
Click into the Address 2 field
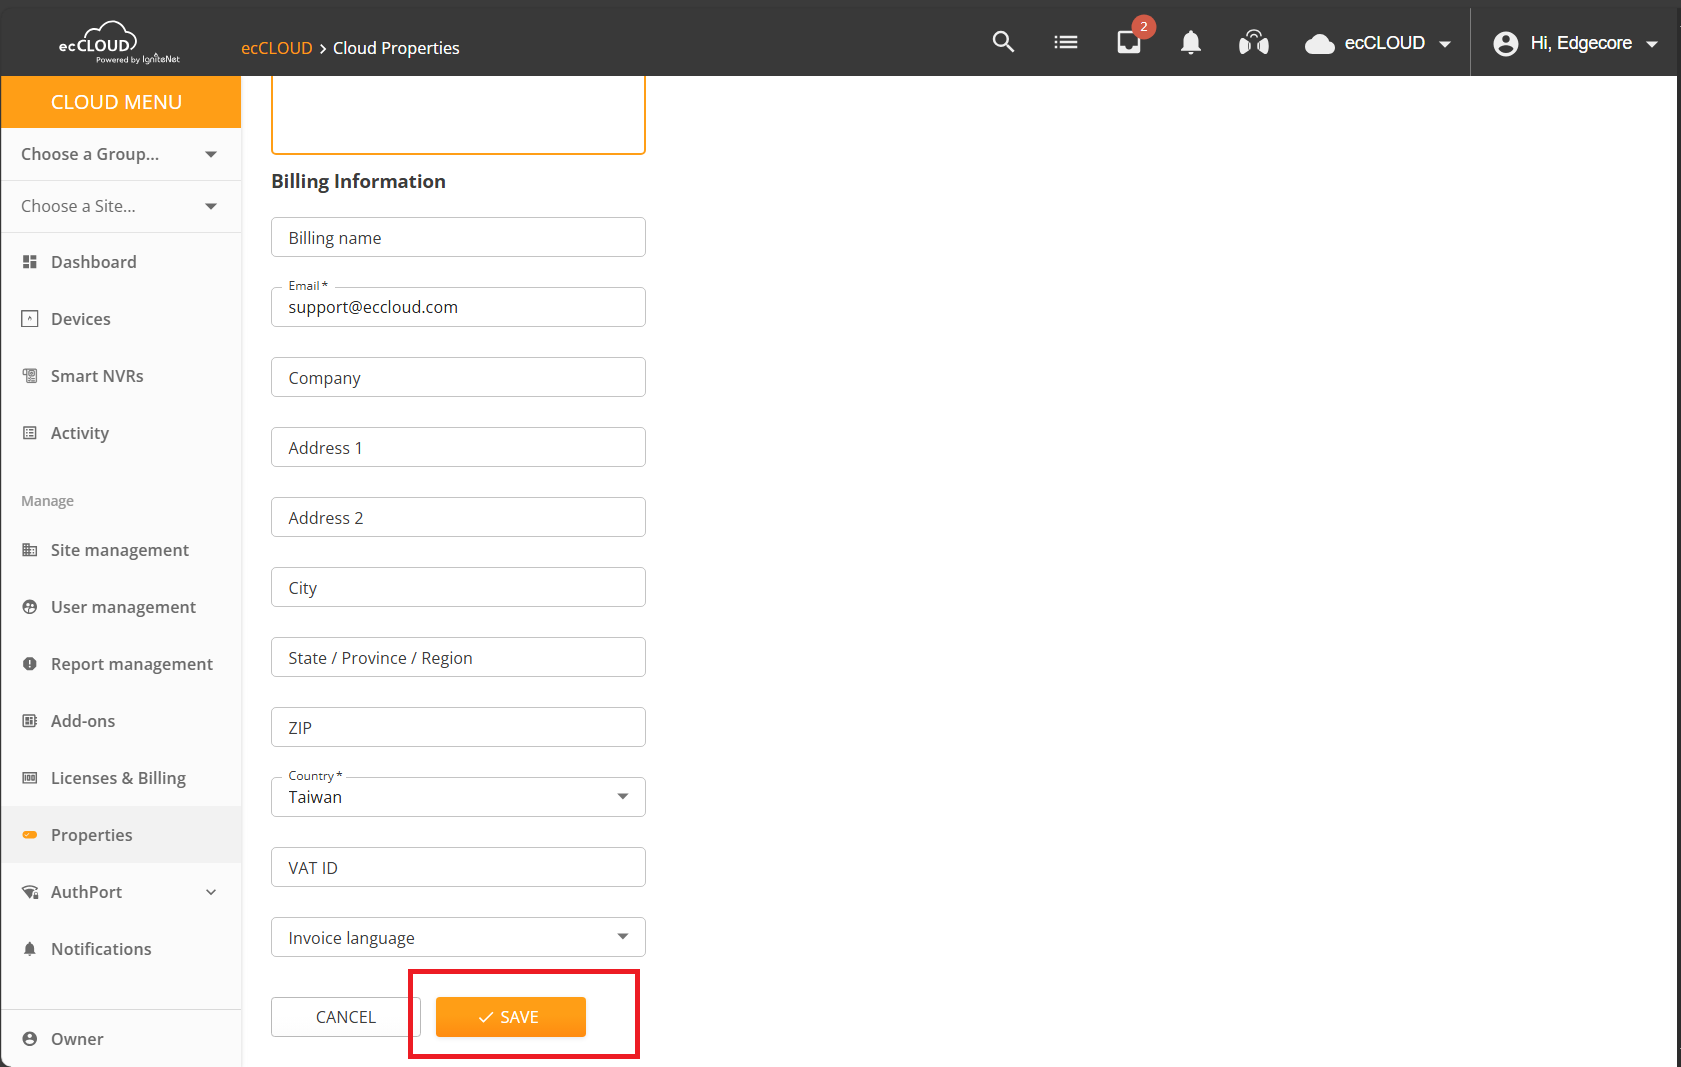pyautogui.click(x=458, y=517)
